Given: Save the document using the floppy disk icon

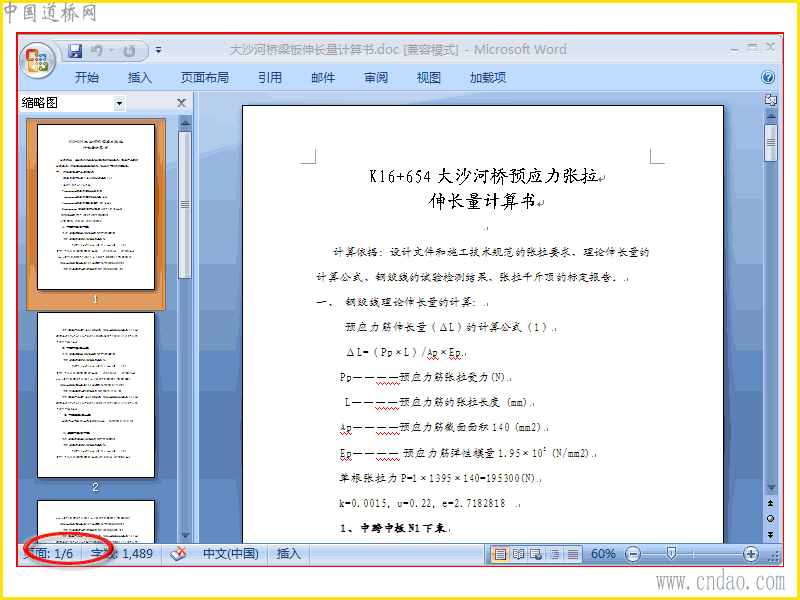Looking at the screenshot, I should pyautogui.click(x=75, y=51).
